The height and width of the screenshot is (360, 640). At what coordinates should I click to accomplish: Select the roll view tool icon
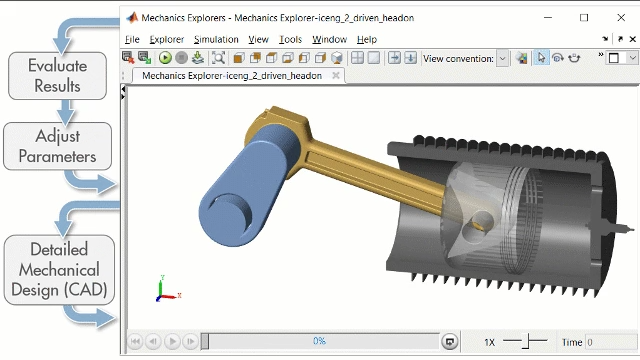click(x=574, y=58)
